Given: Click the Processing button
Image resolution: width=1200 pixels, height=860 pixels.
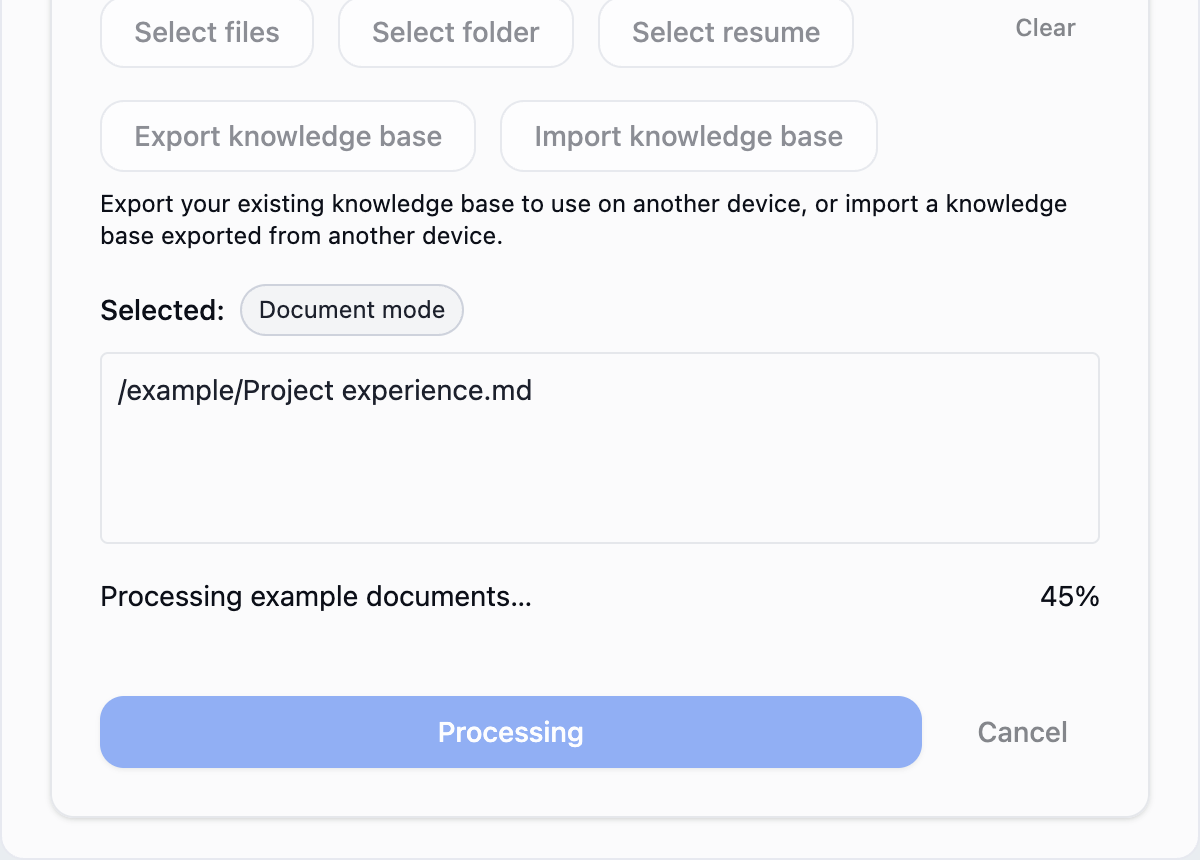Looking at the screenshot, I should click(511, 732).
